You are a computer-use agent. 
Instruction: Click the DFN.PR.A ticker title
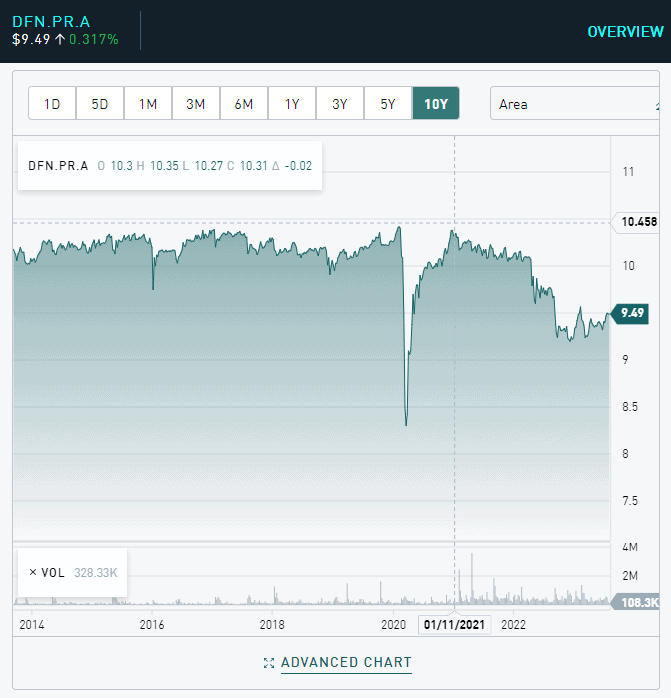tap(51, 21)
